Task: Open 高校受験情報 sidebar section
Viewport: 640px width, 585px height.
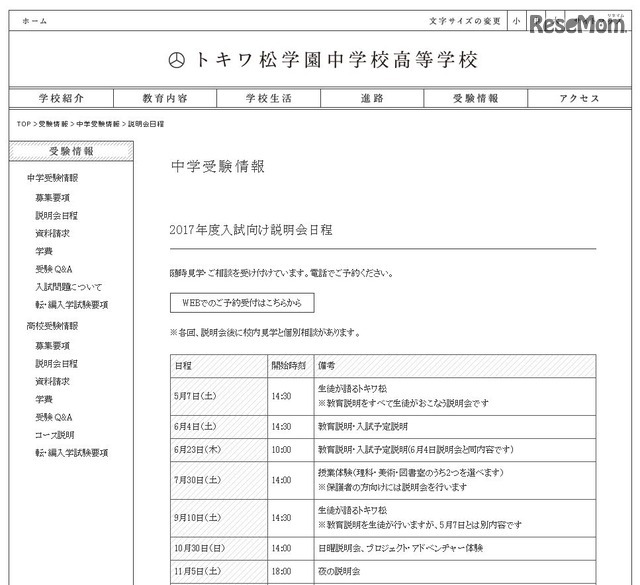Action: click(52, 326)
